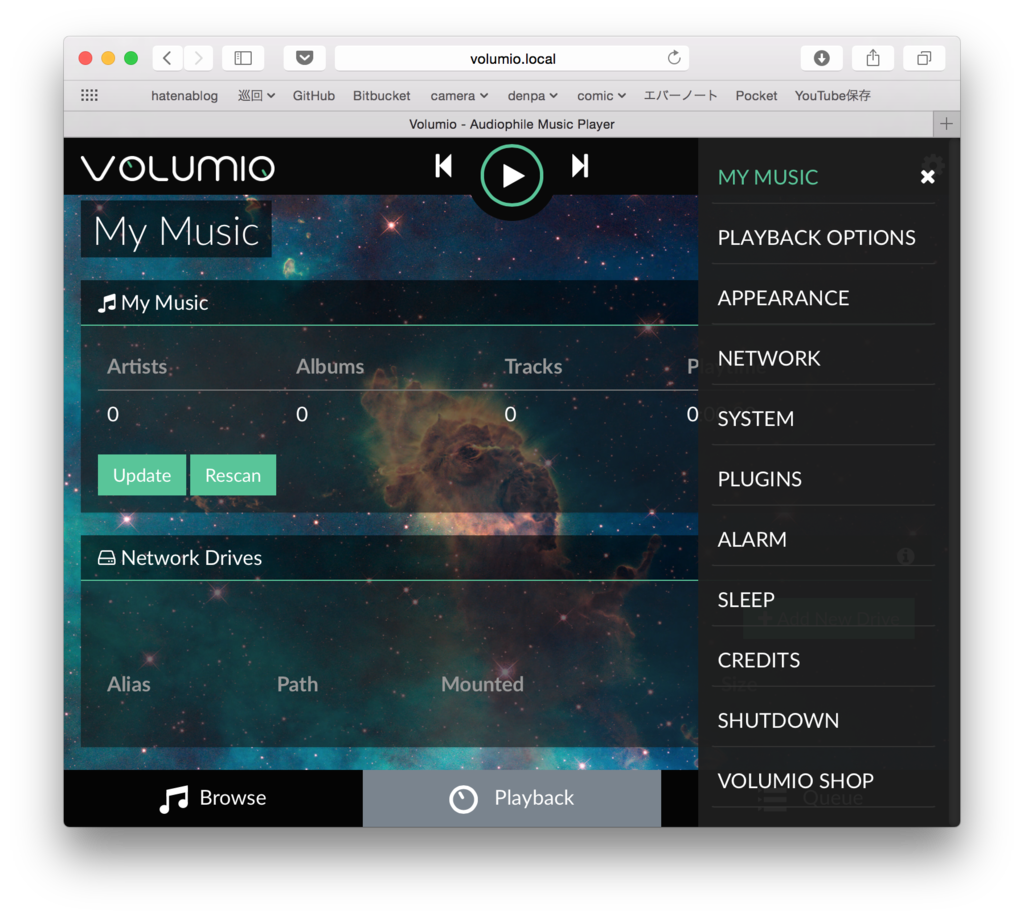This screenshot has width=1024, height=918.
Task: Click the Network Drives section header
Action: 389,558
